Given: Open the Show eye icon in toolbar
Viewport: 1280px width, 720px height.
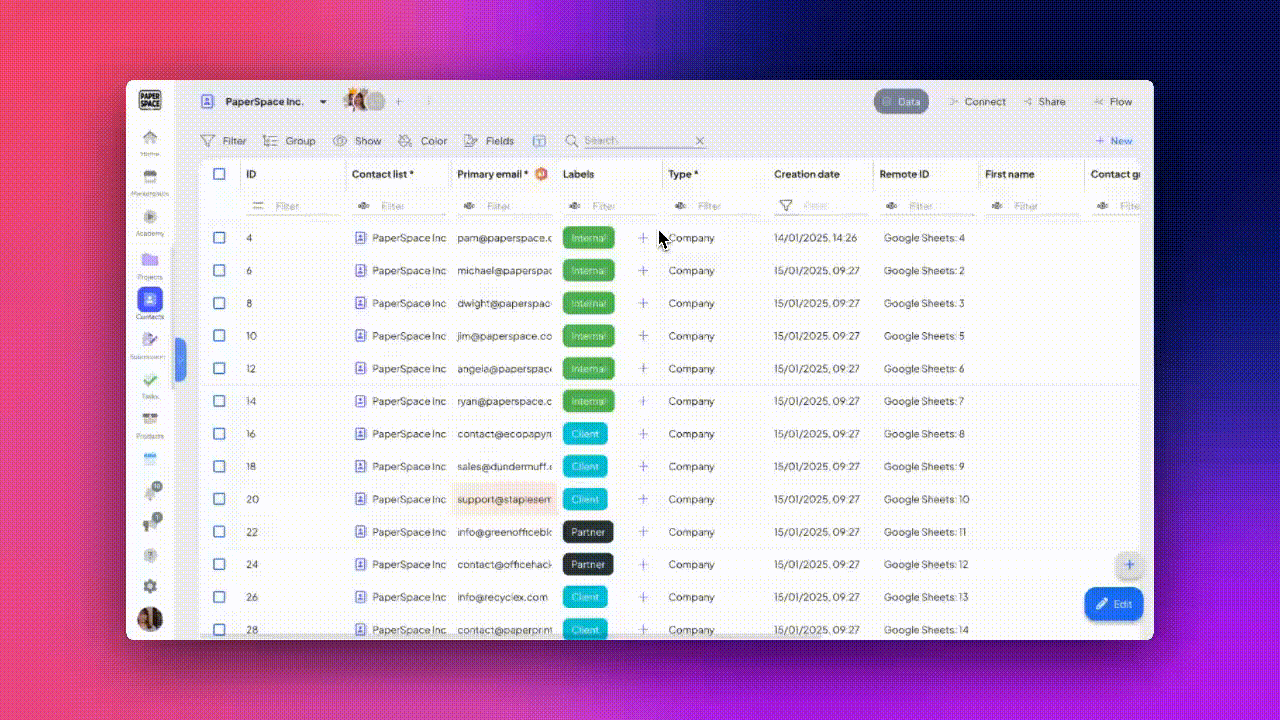Looking at the screenshot, I should (340, 141).
